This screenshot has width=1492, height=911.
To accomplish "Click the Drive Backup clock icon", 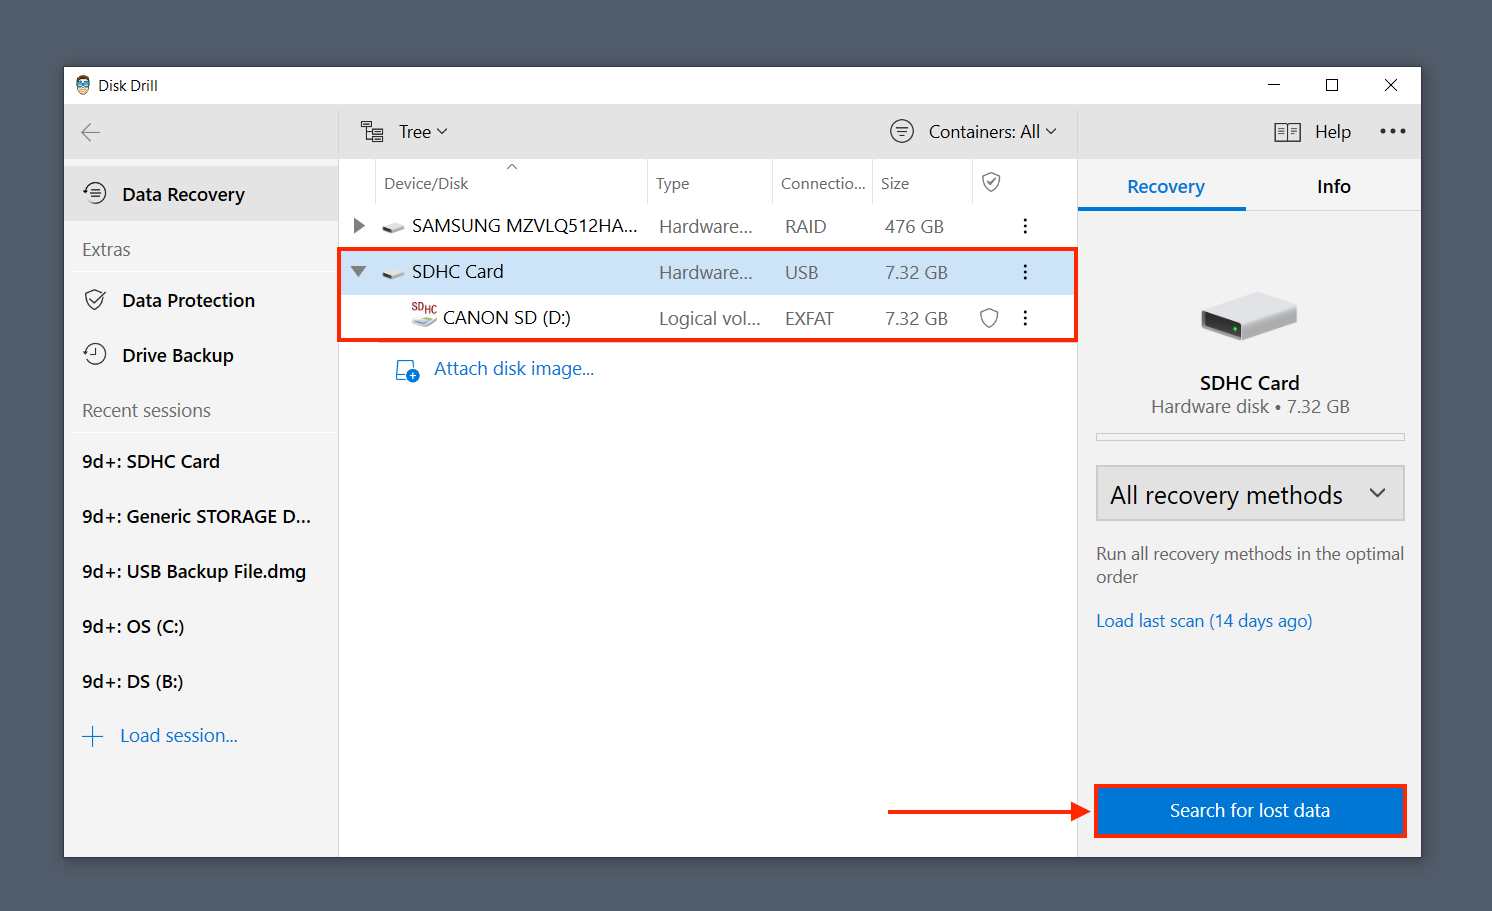I will coord(95,354).
